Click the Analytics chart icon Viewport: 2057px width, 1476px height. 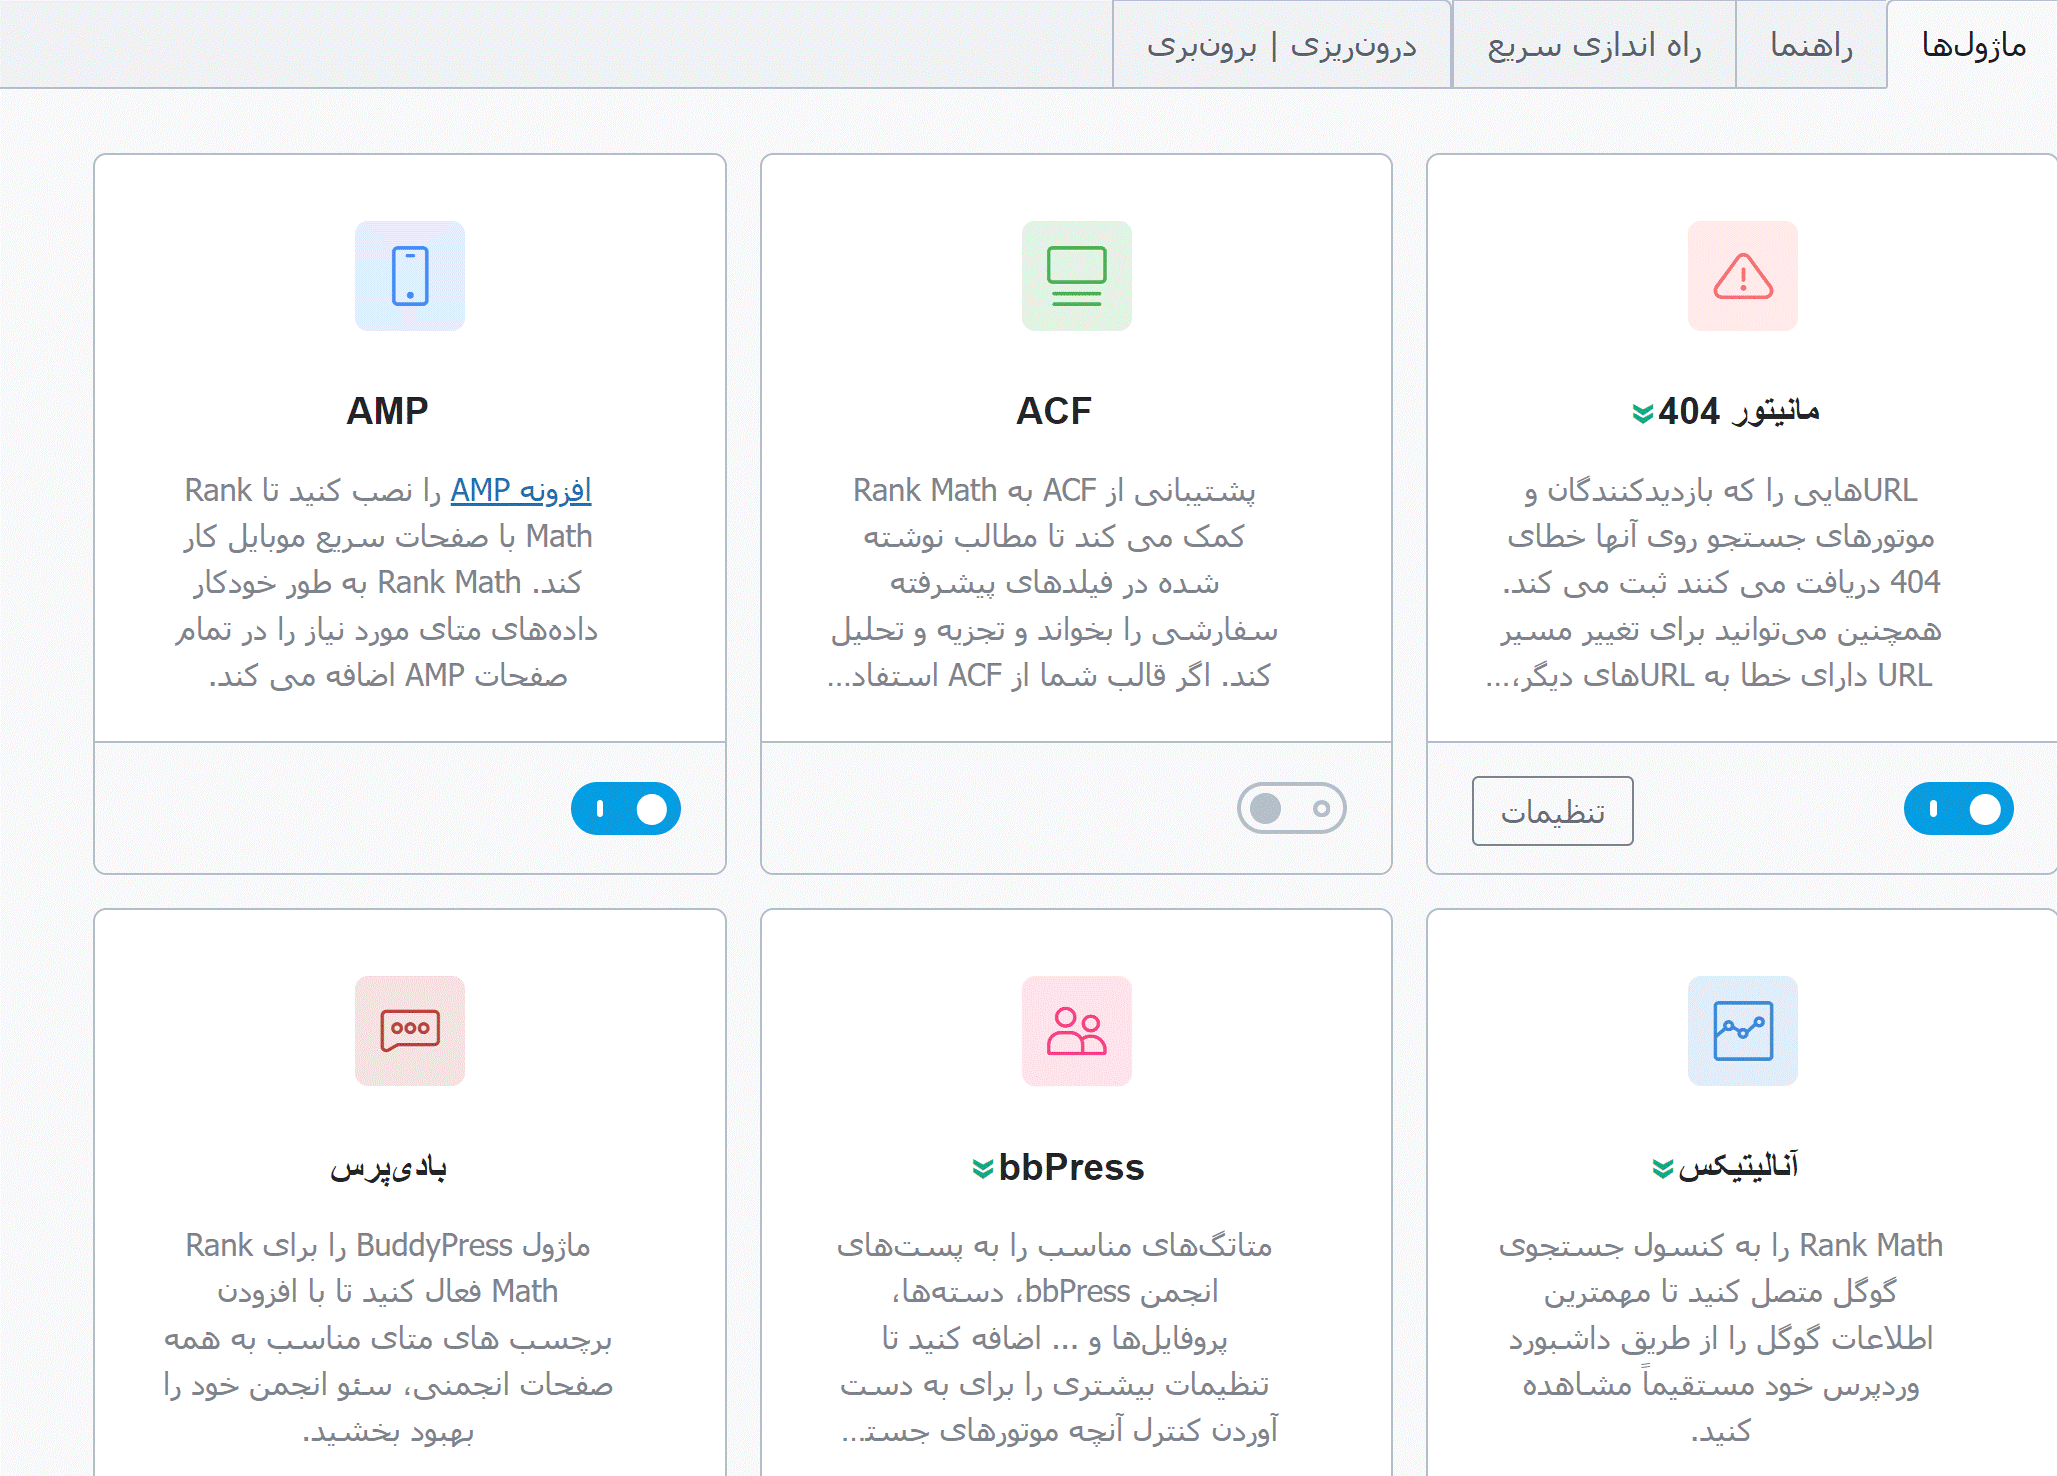point(1742,1030)
